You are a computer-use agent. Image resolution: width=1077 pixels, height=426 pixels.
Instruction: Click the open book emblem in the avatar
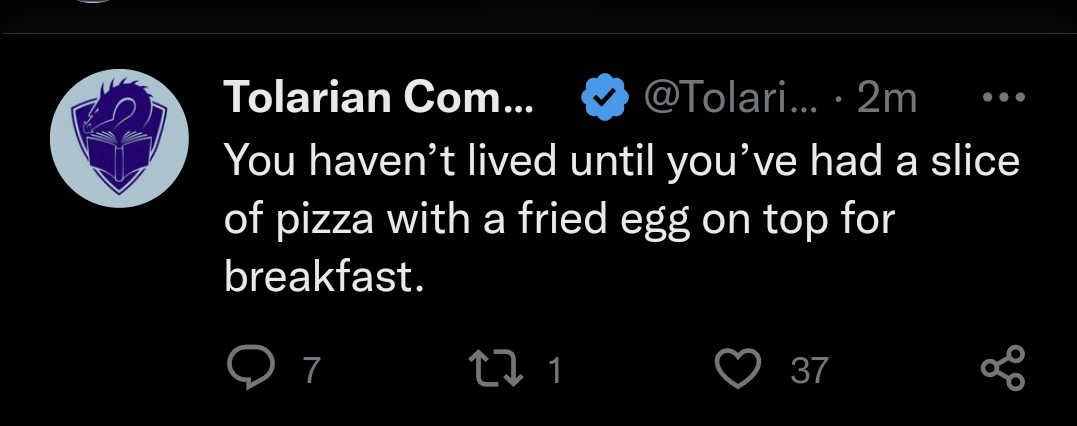(x=120, y=156)
